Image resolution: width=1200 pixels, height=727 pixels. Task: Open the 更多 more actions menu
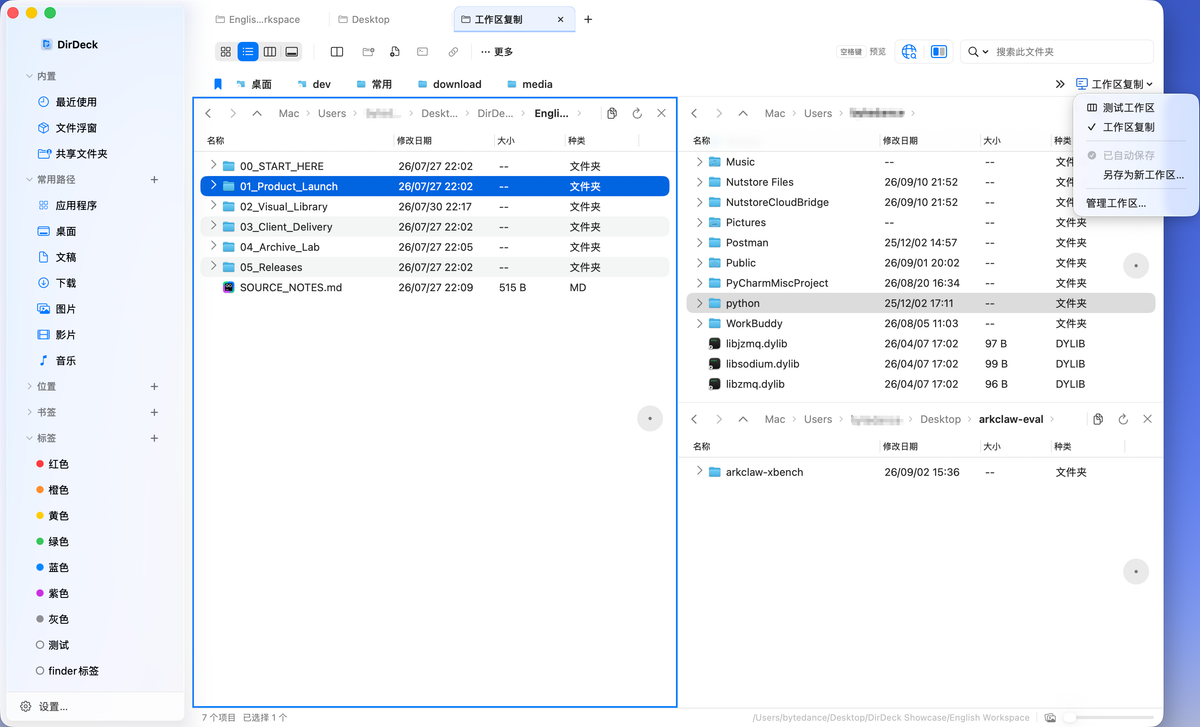[497, 52]
